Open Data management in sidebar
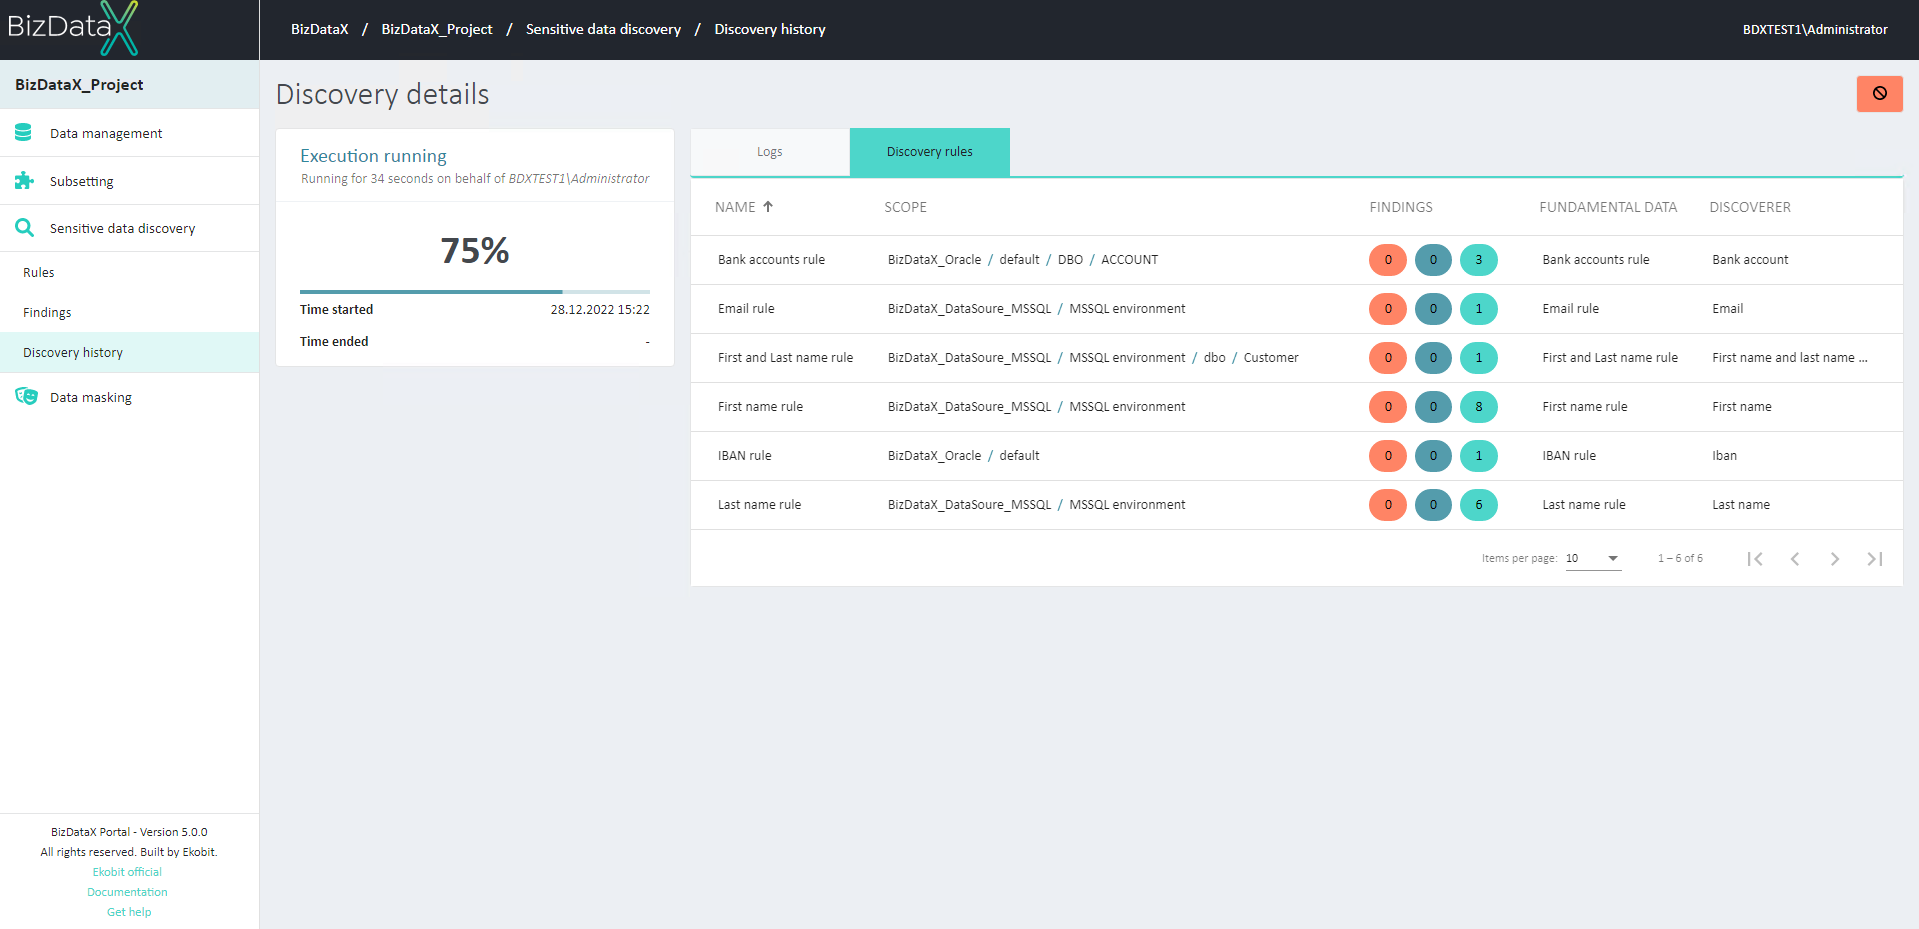 point(129,133)
